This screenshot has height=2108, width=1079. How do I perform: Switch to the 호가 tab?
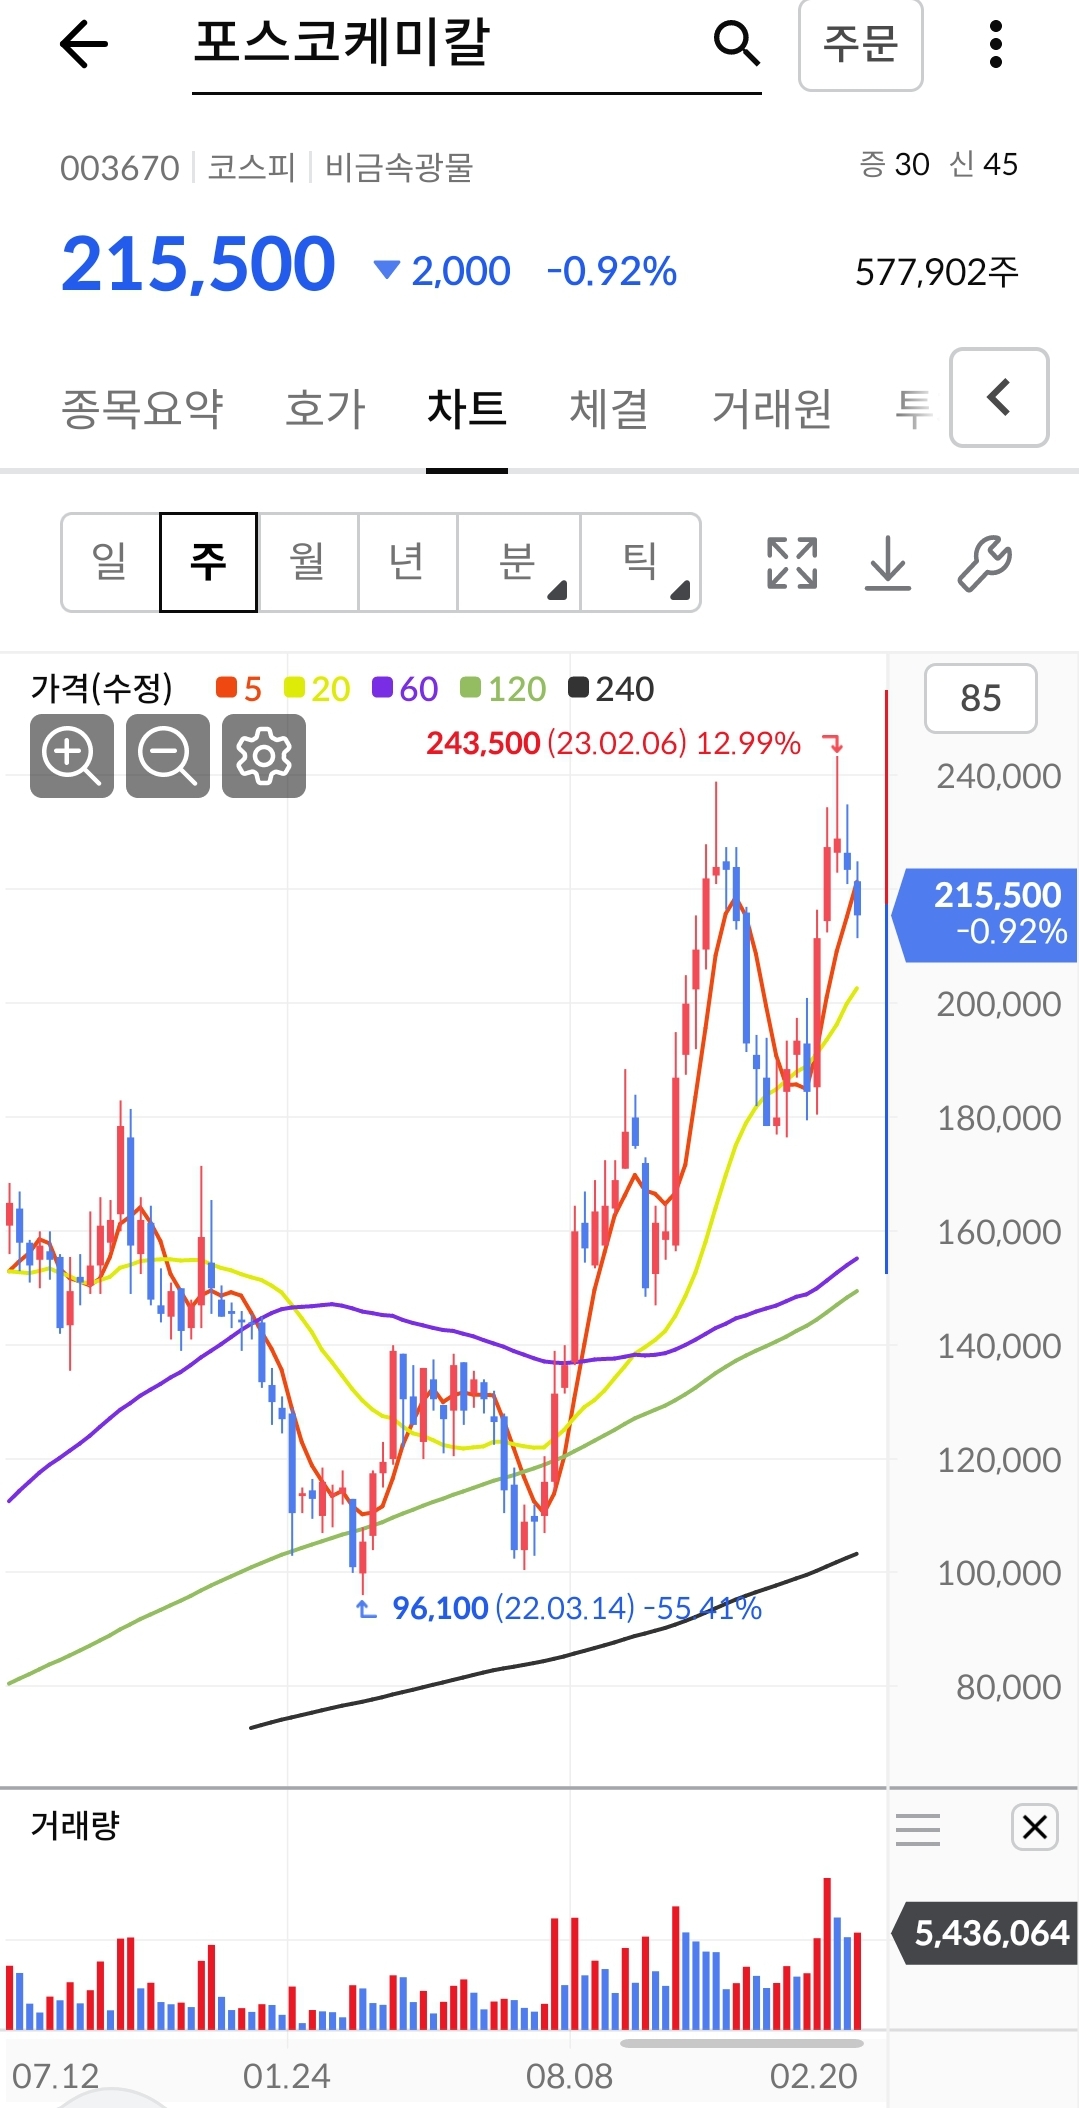[x=325, y=409]
